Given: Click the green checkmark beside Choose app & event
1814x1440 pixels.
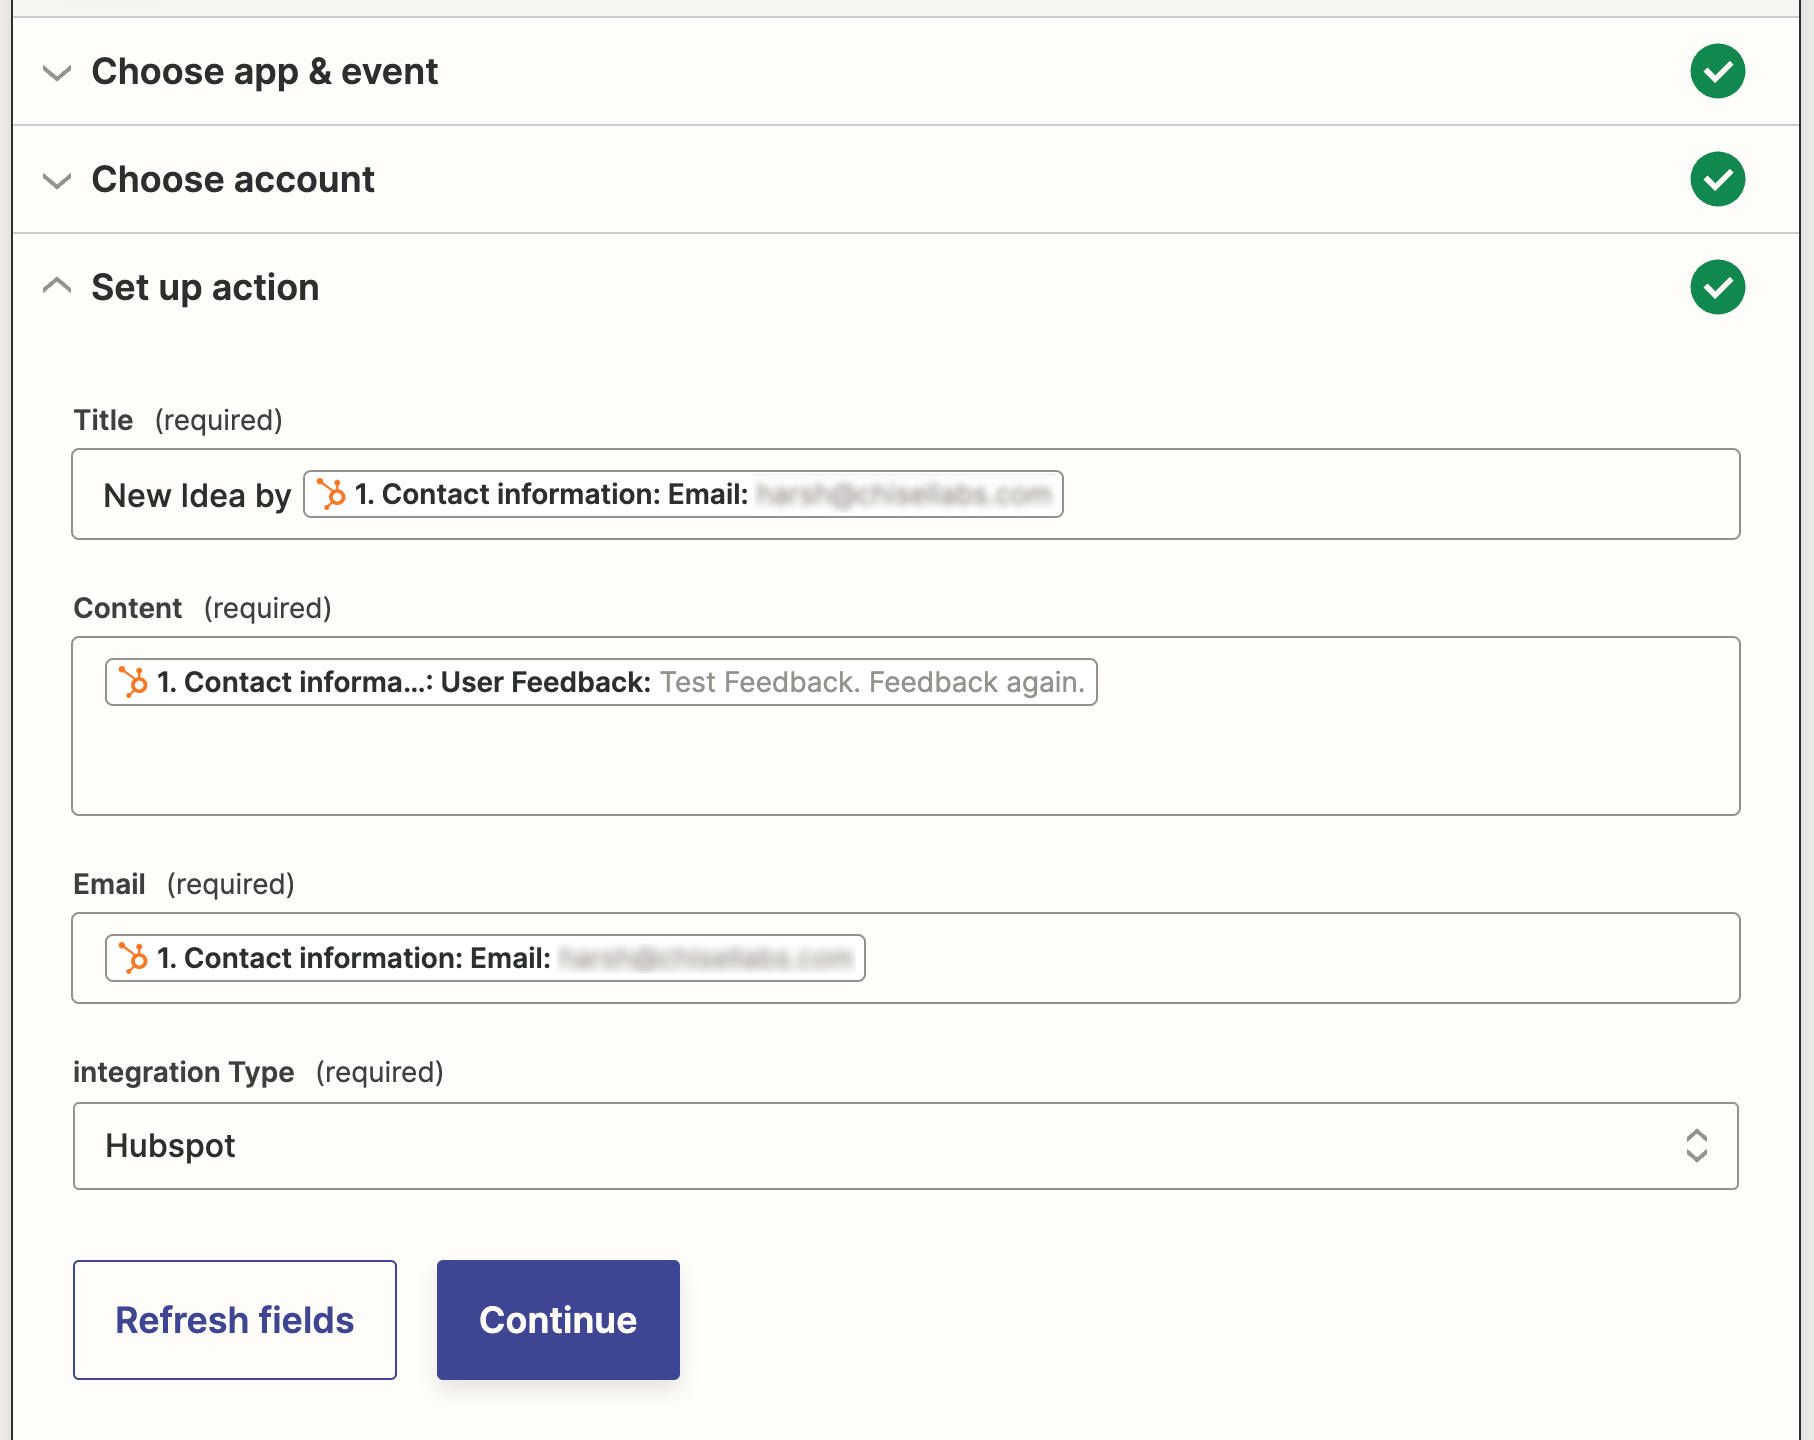Looking at the screenshot, I should click(x=1717, y=71).
